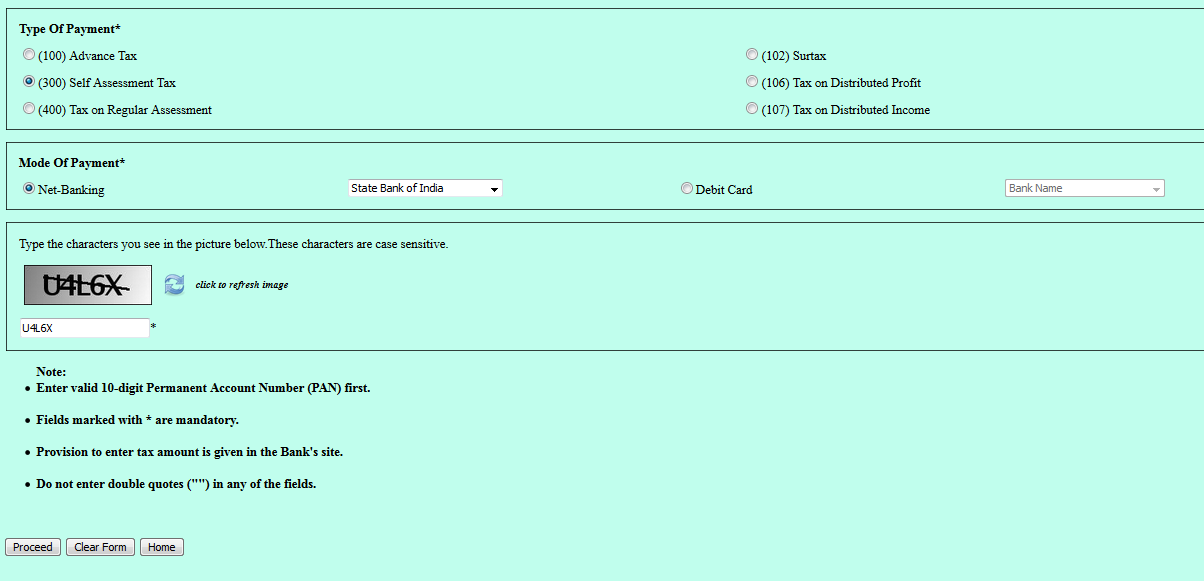Select (300) Self Assessment Tax option
1204x581 pixels.
[x=29, y=82]
